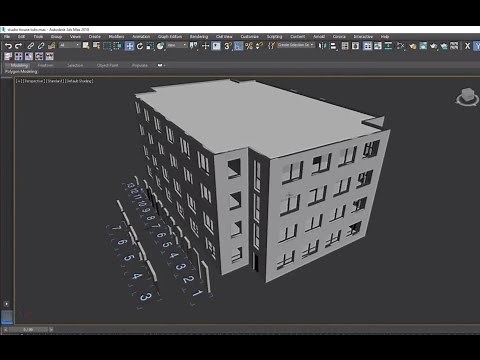Image resolution: width=480 pixels, height=360 pixels.
Task: Restrict movement to the Y axis
Action: pos(477,46)
